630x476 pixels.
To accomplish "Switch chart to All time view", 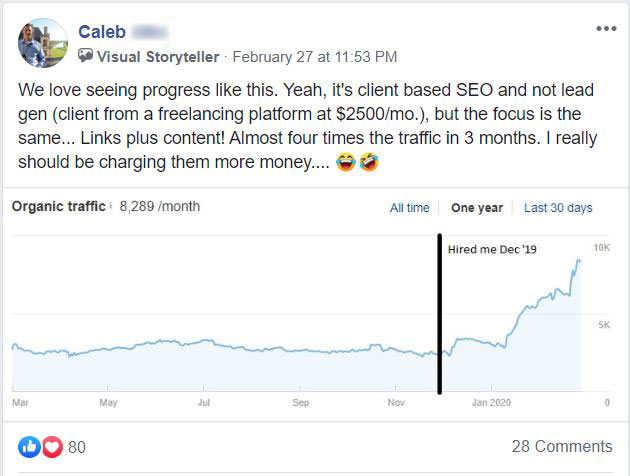I will click(409, 208).
